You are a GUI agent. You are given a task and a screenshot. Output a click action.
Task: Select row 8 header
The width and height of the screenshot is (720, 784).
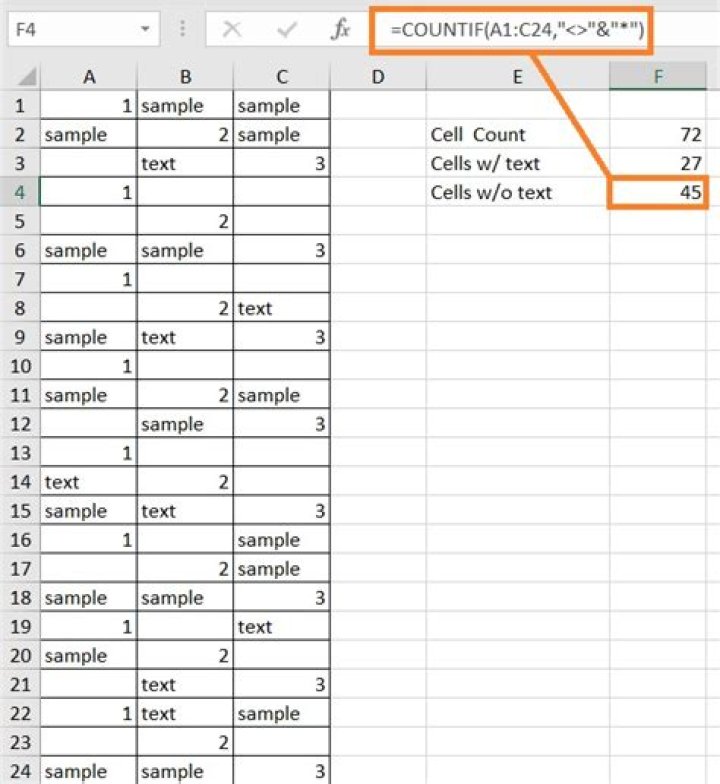pyautogui.click(x=20, y=308)
